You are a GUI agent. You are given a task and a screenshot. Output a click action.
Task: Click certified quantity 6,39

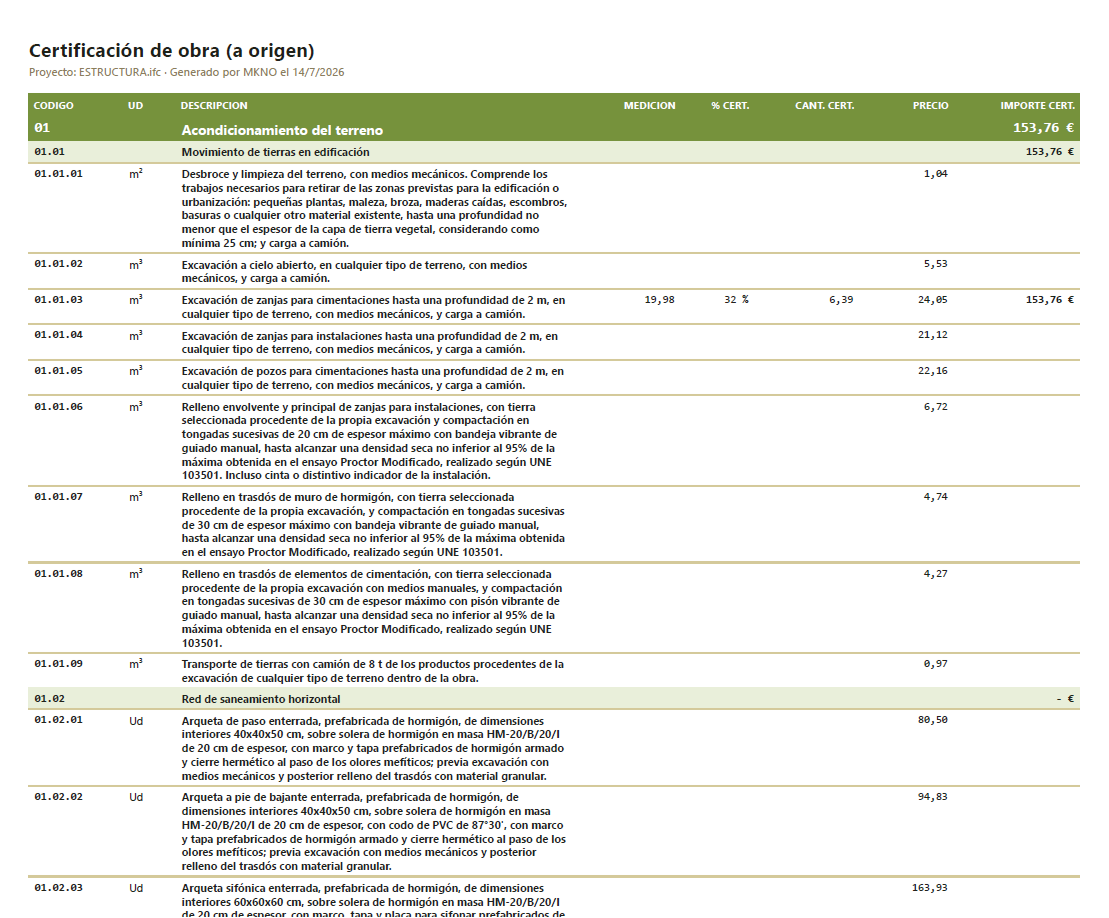coord(841,300)
